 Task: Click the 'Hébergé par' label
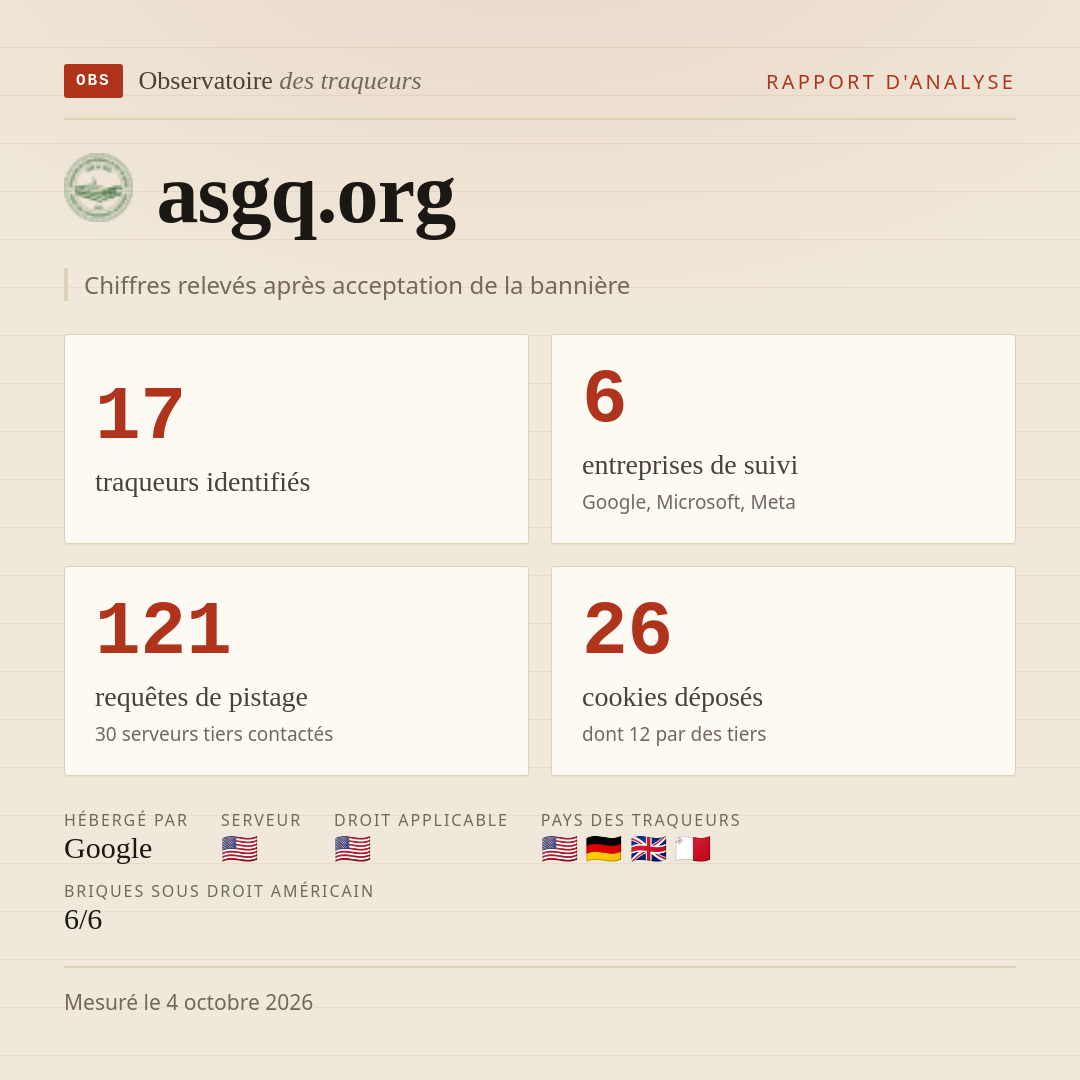(126, 820)
